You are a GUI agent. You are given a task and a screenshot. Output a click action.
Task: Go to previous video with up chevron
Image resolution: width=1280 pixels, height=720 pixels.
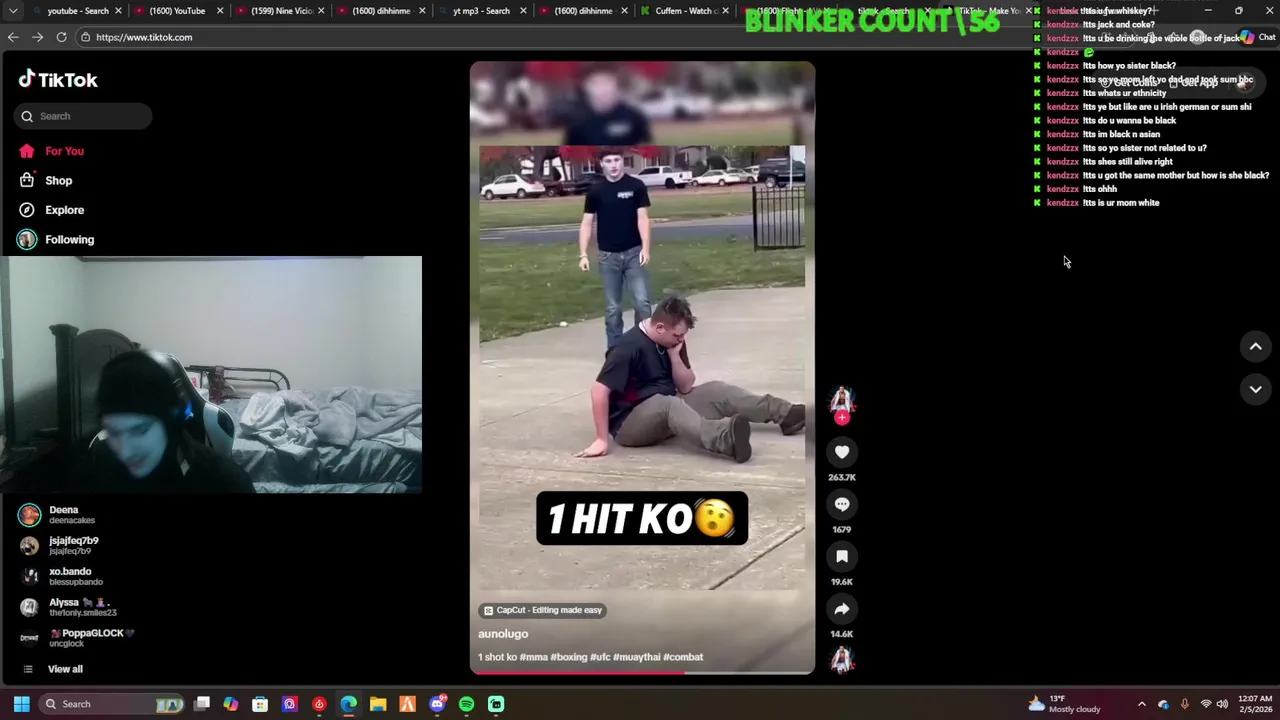point(1256,346)
